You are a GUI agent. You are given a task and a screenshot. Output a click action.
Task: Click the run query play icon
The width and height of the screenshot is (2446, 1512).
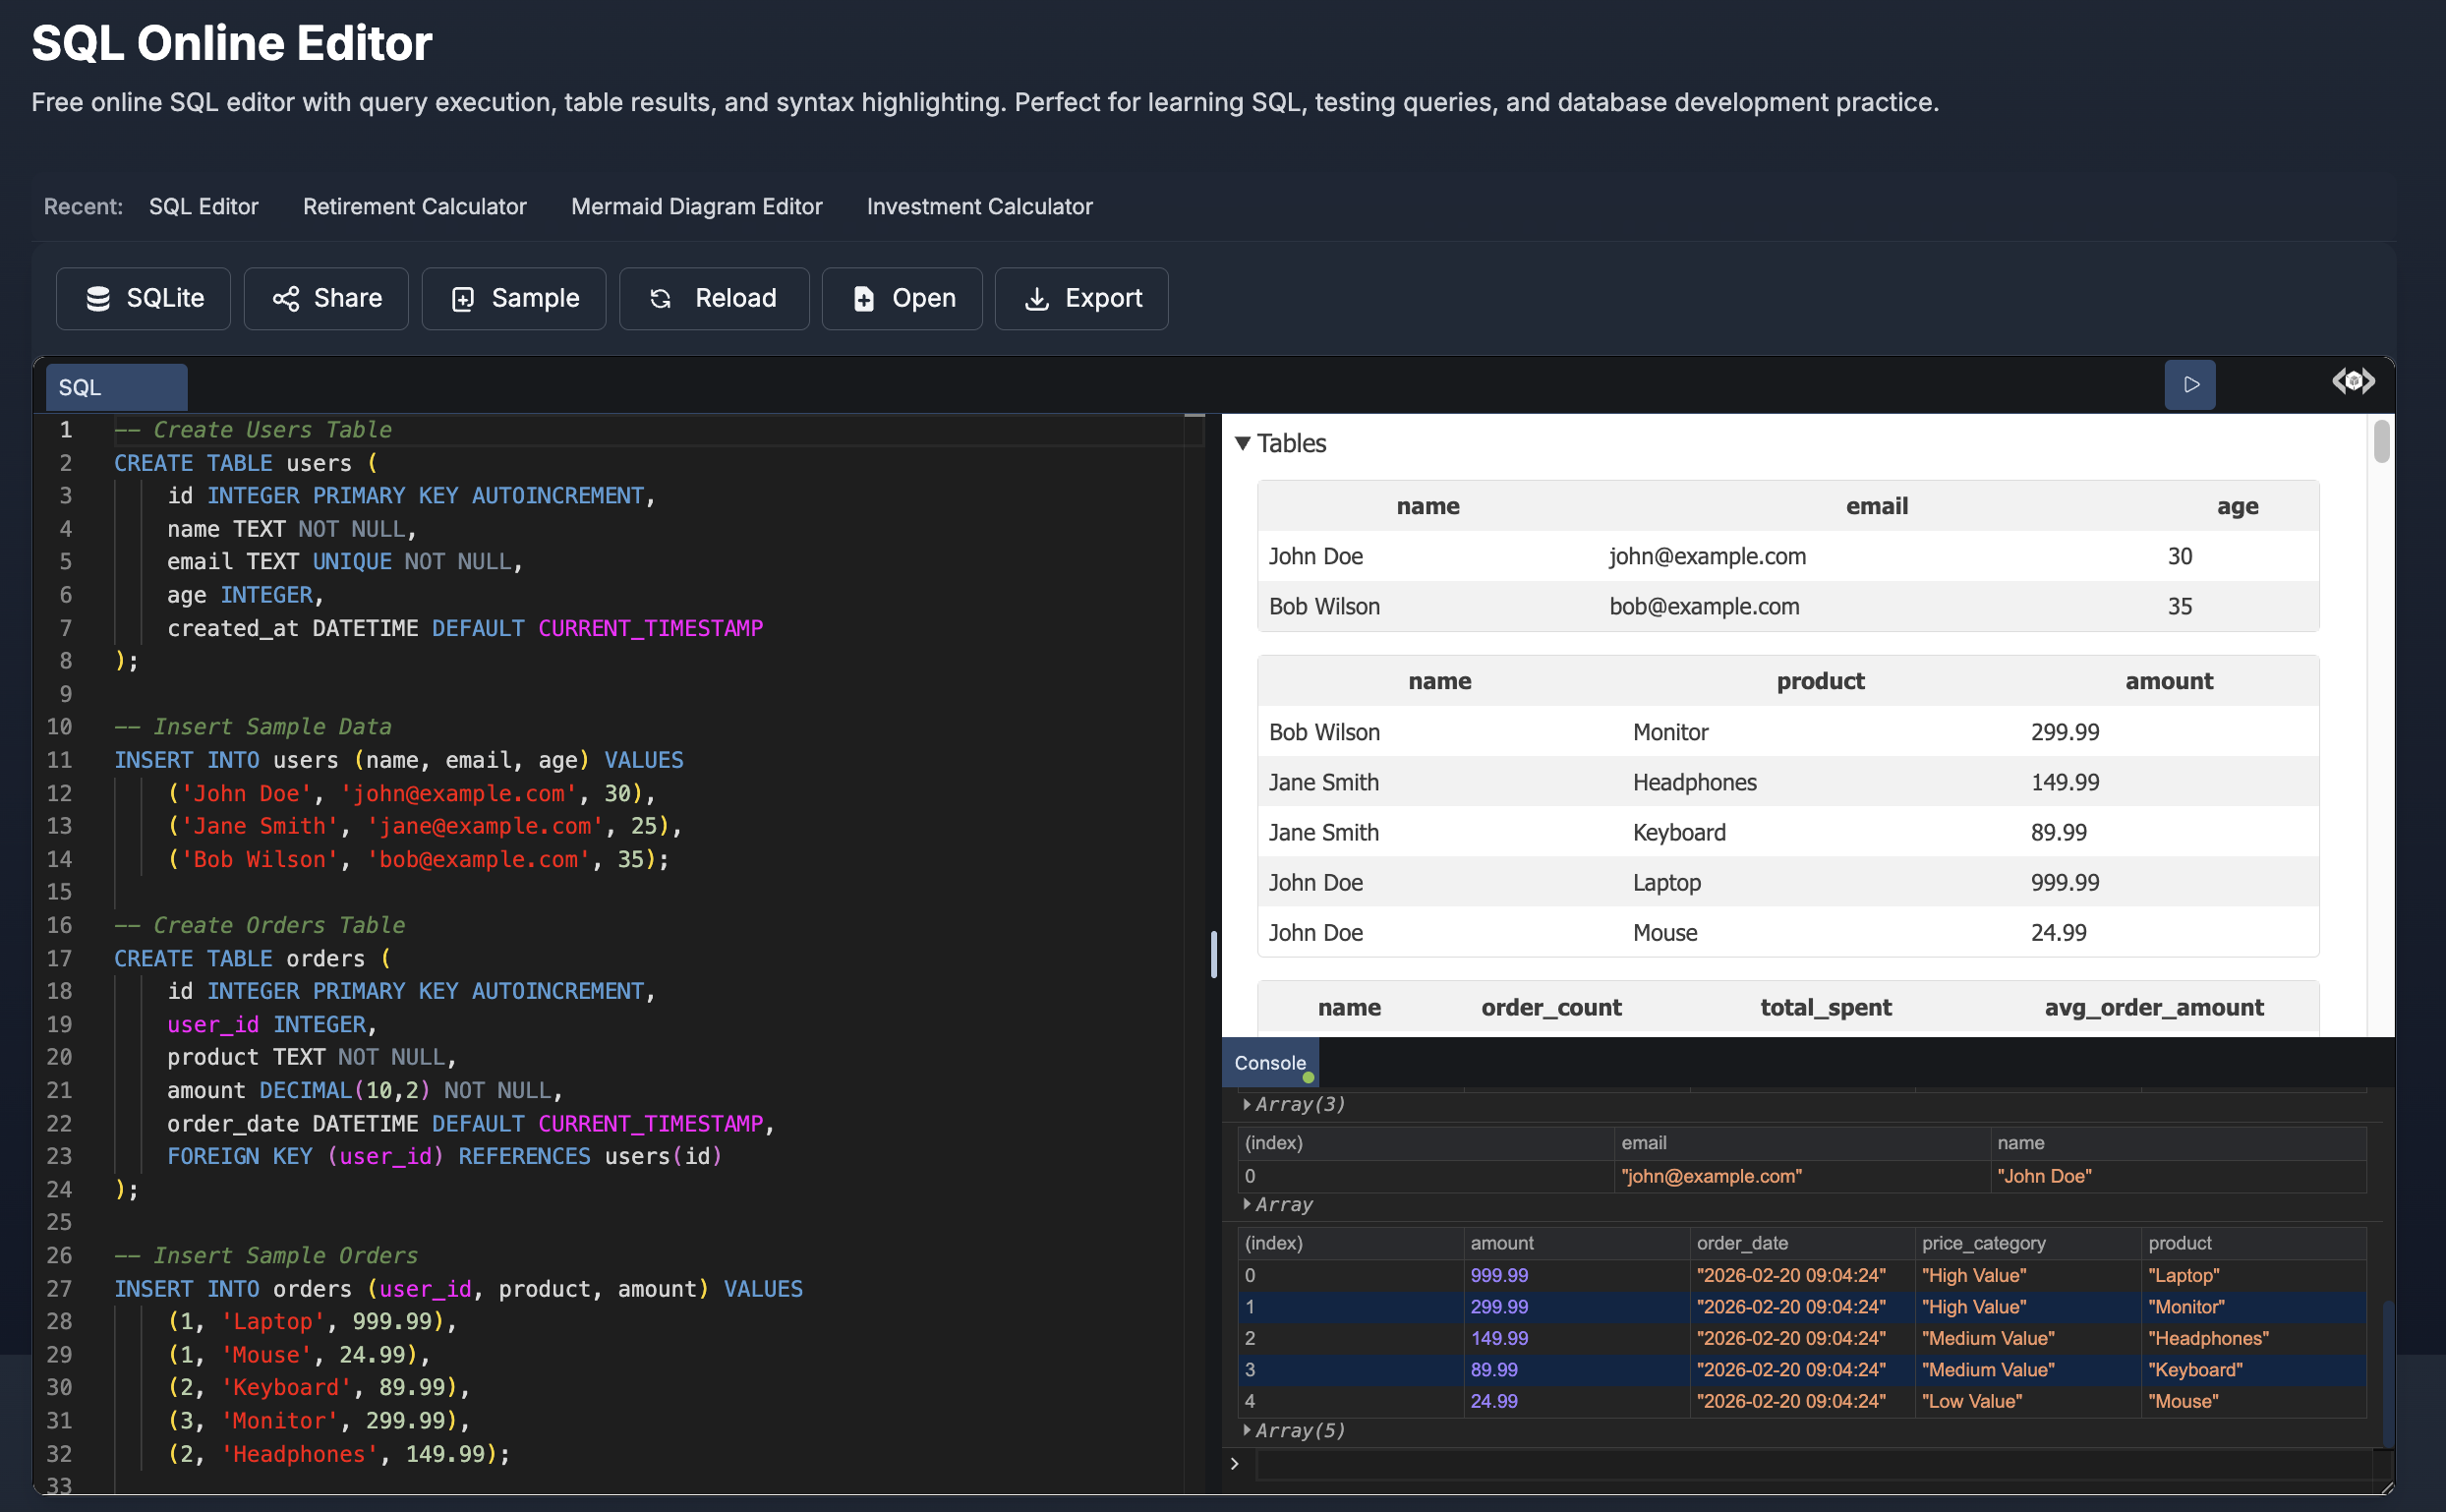point(2190,385)
